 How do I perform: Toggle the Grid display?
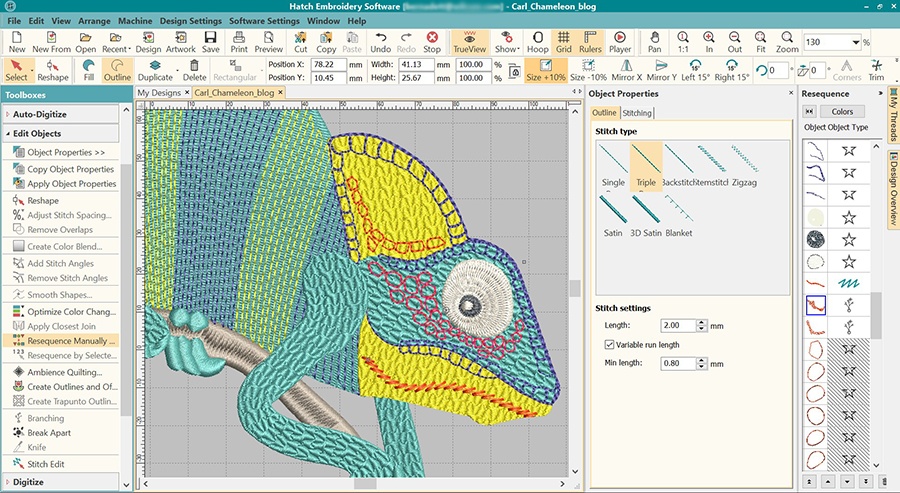564,41
